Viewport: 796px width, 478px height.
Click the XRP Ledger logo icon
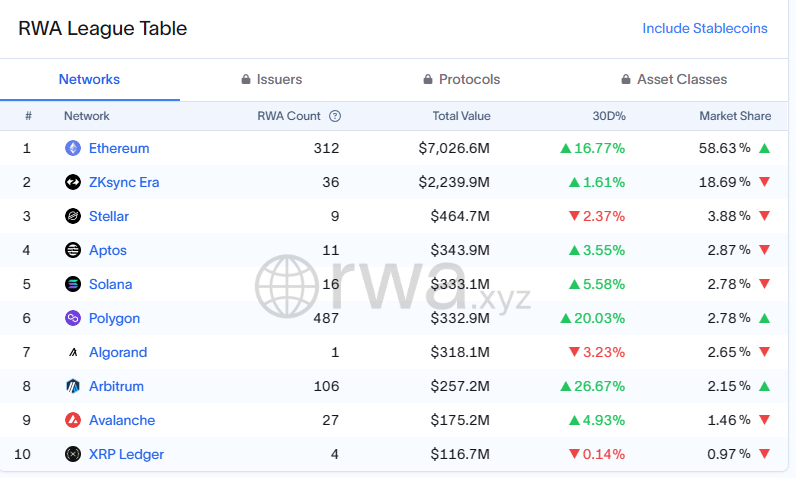click(x=73, y=454)
